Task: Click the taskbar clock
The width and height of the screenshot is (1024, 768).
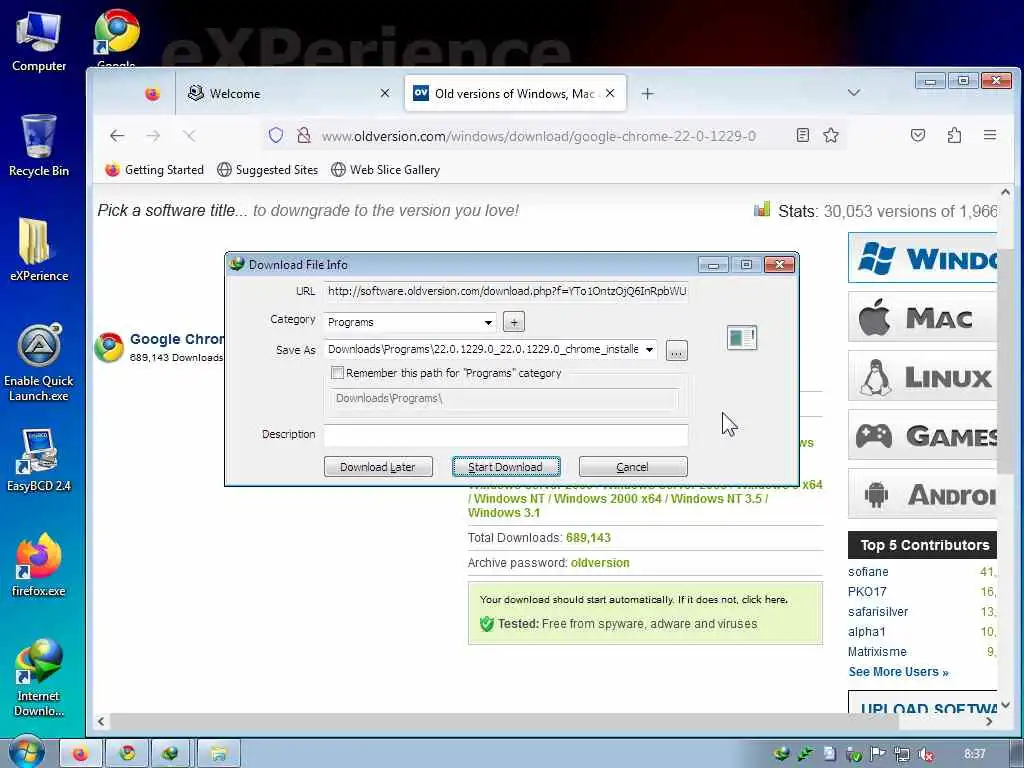Action: 974,754
